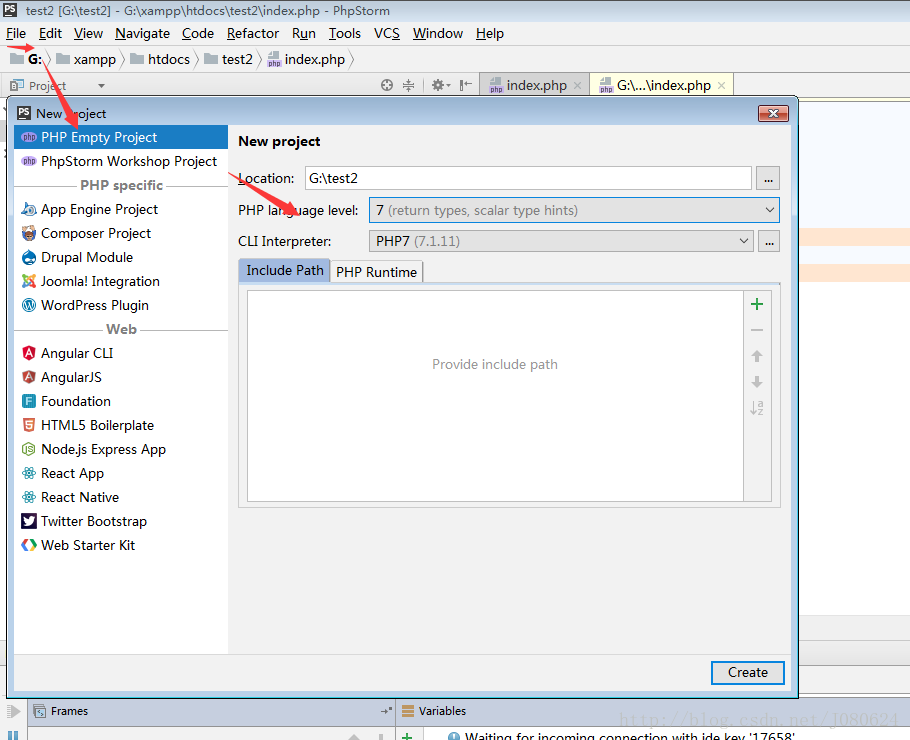Image resolution: width=910 pixels, height=740 pixels.
Task: Click htdocs breadcrumb folder
Action: tap(161, 59)
